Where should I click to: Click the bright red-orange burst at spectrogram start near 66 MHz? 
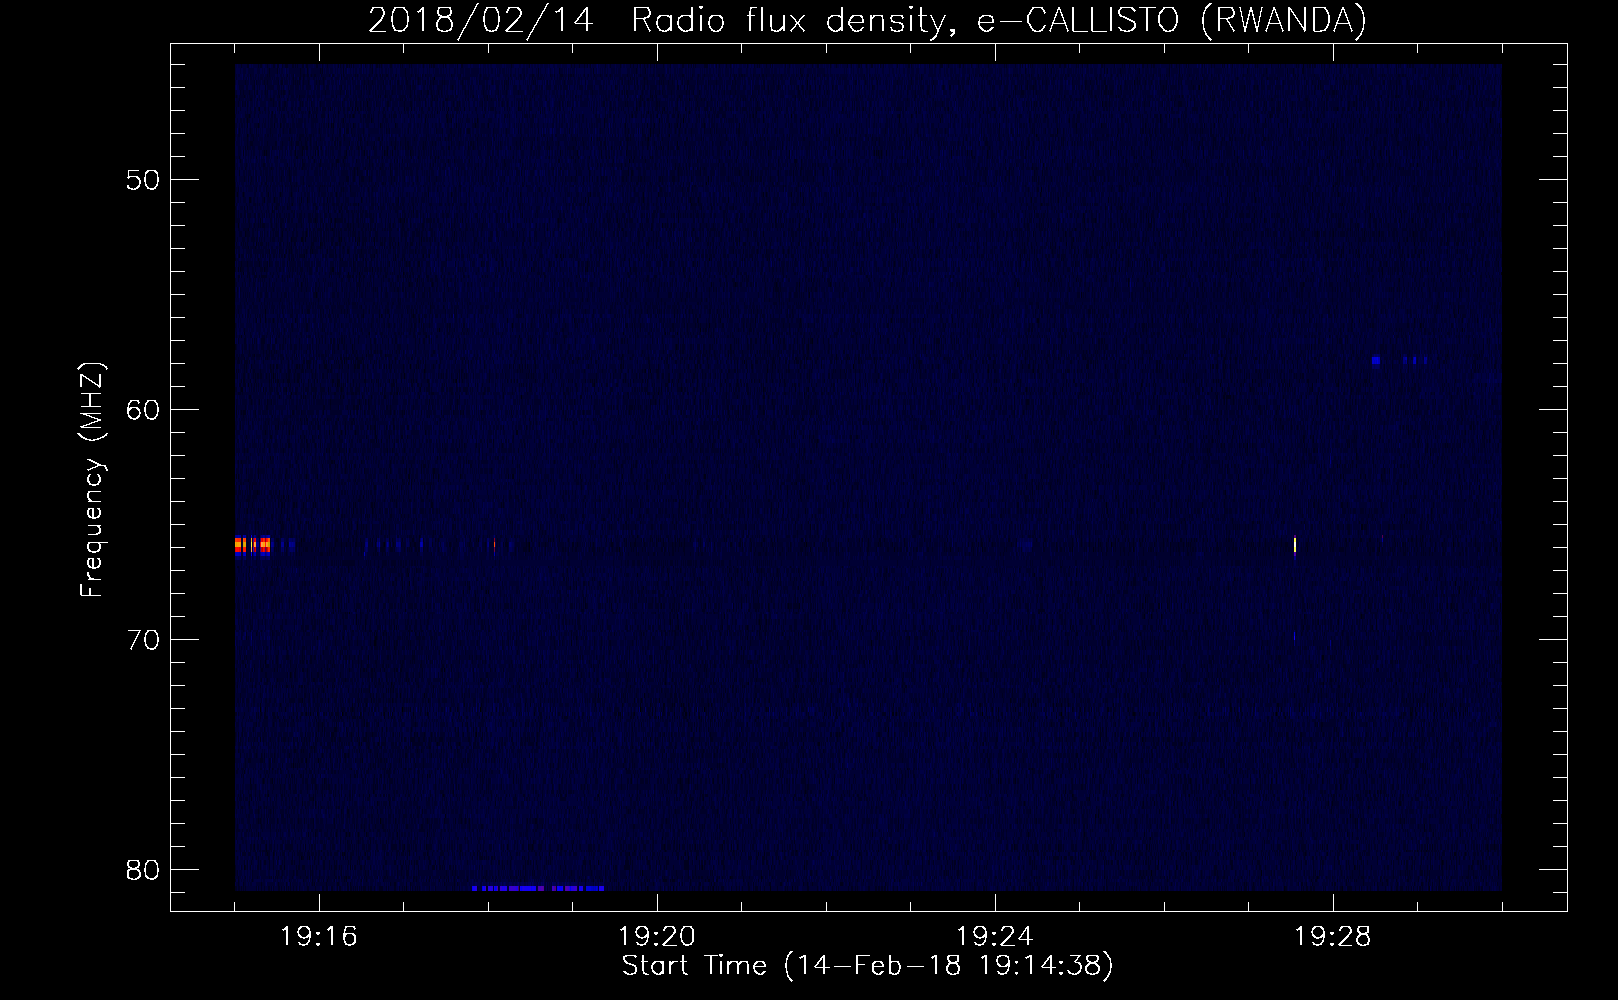pyautogui.click(x=253, y=545)
